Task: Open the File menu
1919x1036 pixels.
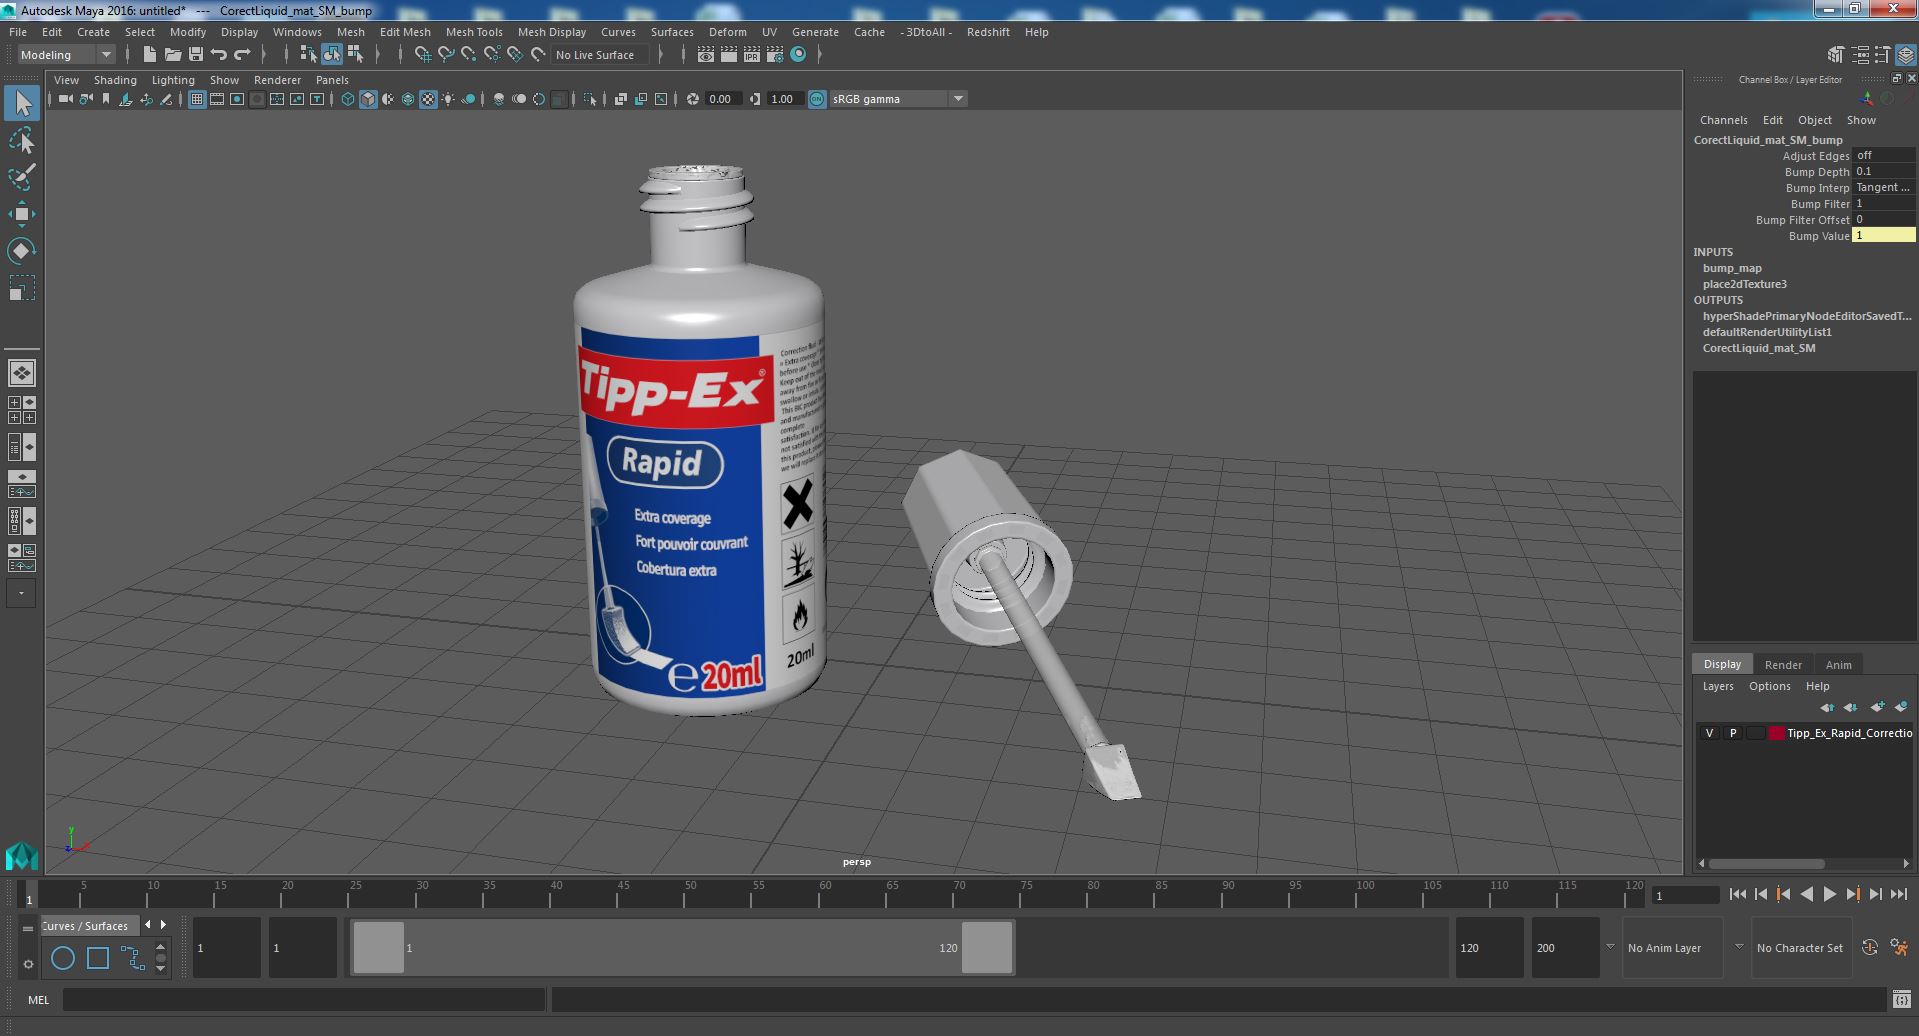Action: click(x=18, y=32)
